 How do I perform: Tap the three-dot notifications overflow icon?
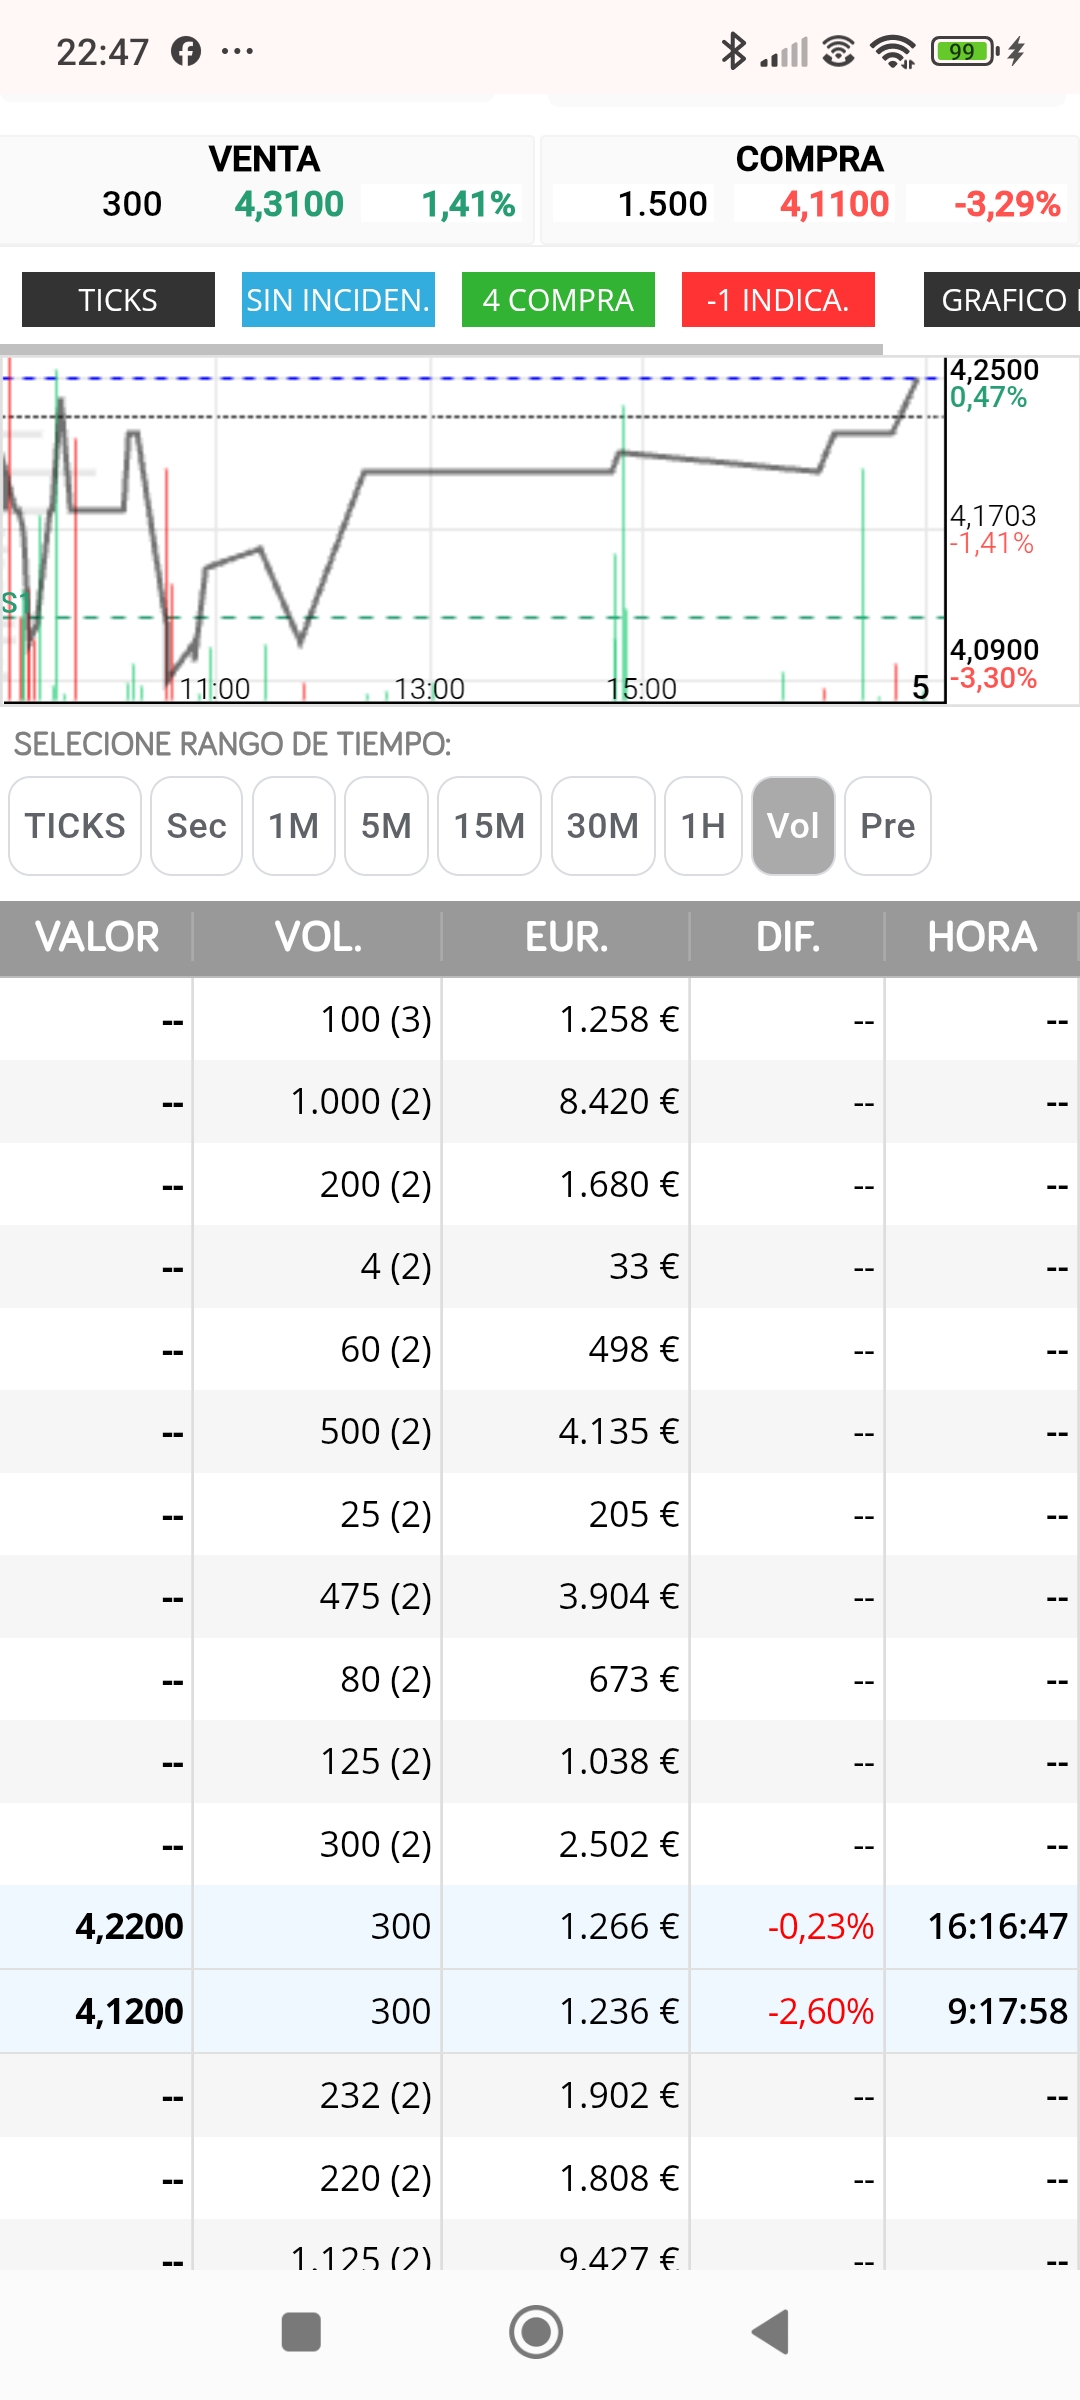pos(237,51)
